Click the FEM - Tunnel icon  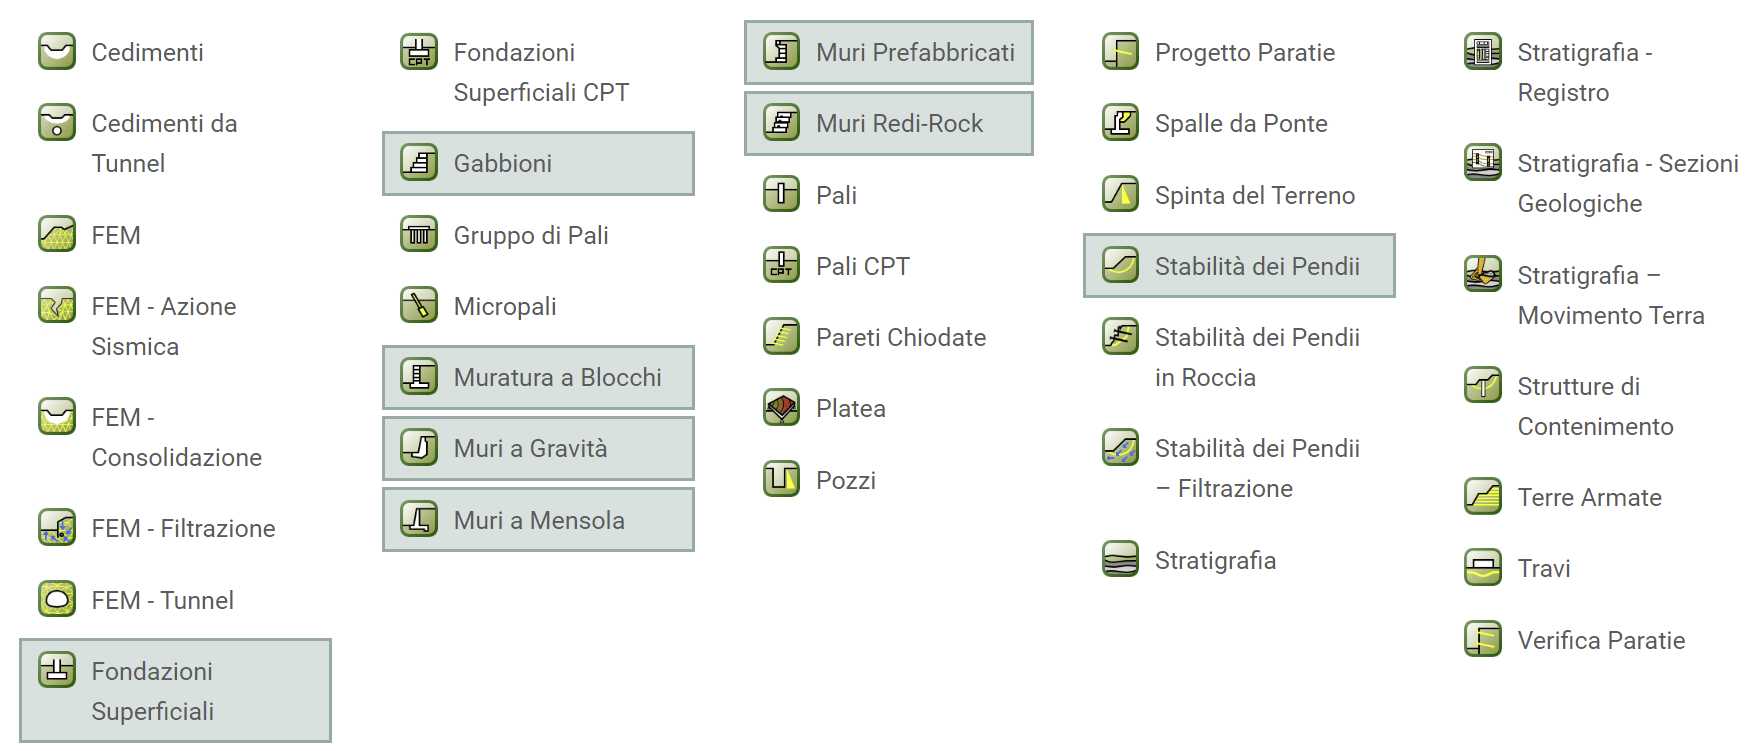[57, 599]
